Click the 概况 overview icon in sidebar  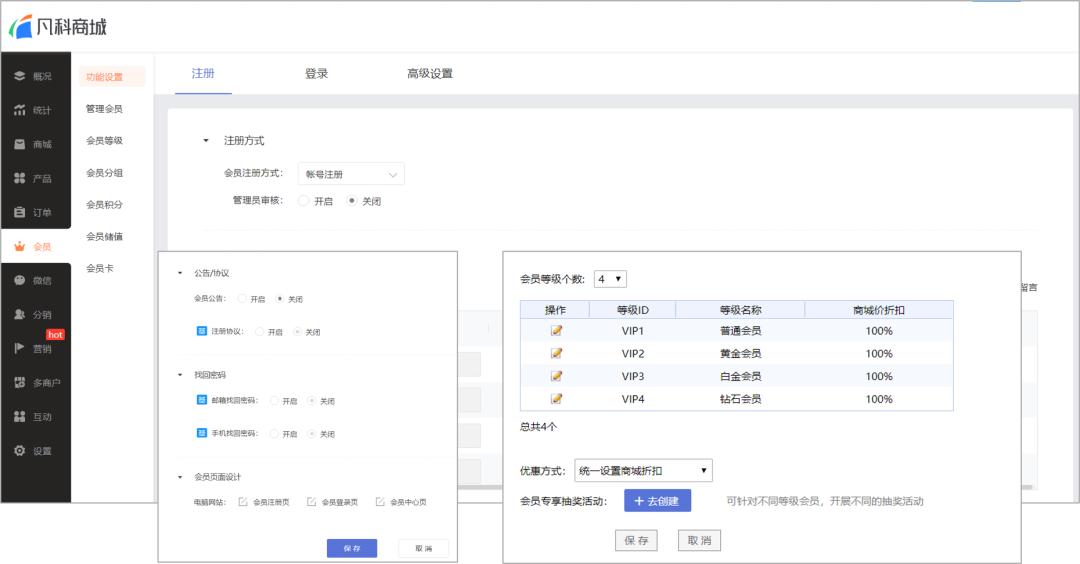(x=20, y=76)
